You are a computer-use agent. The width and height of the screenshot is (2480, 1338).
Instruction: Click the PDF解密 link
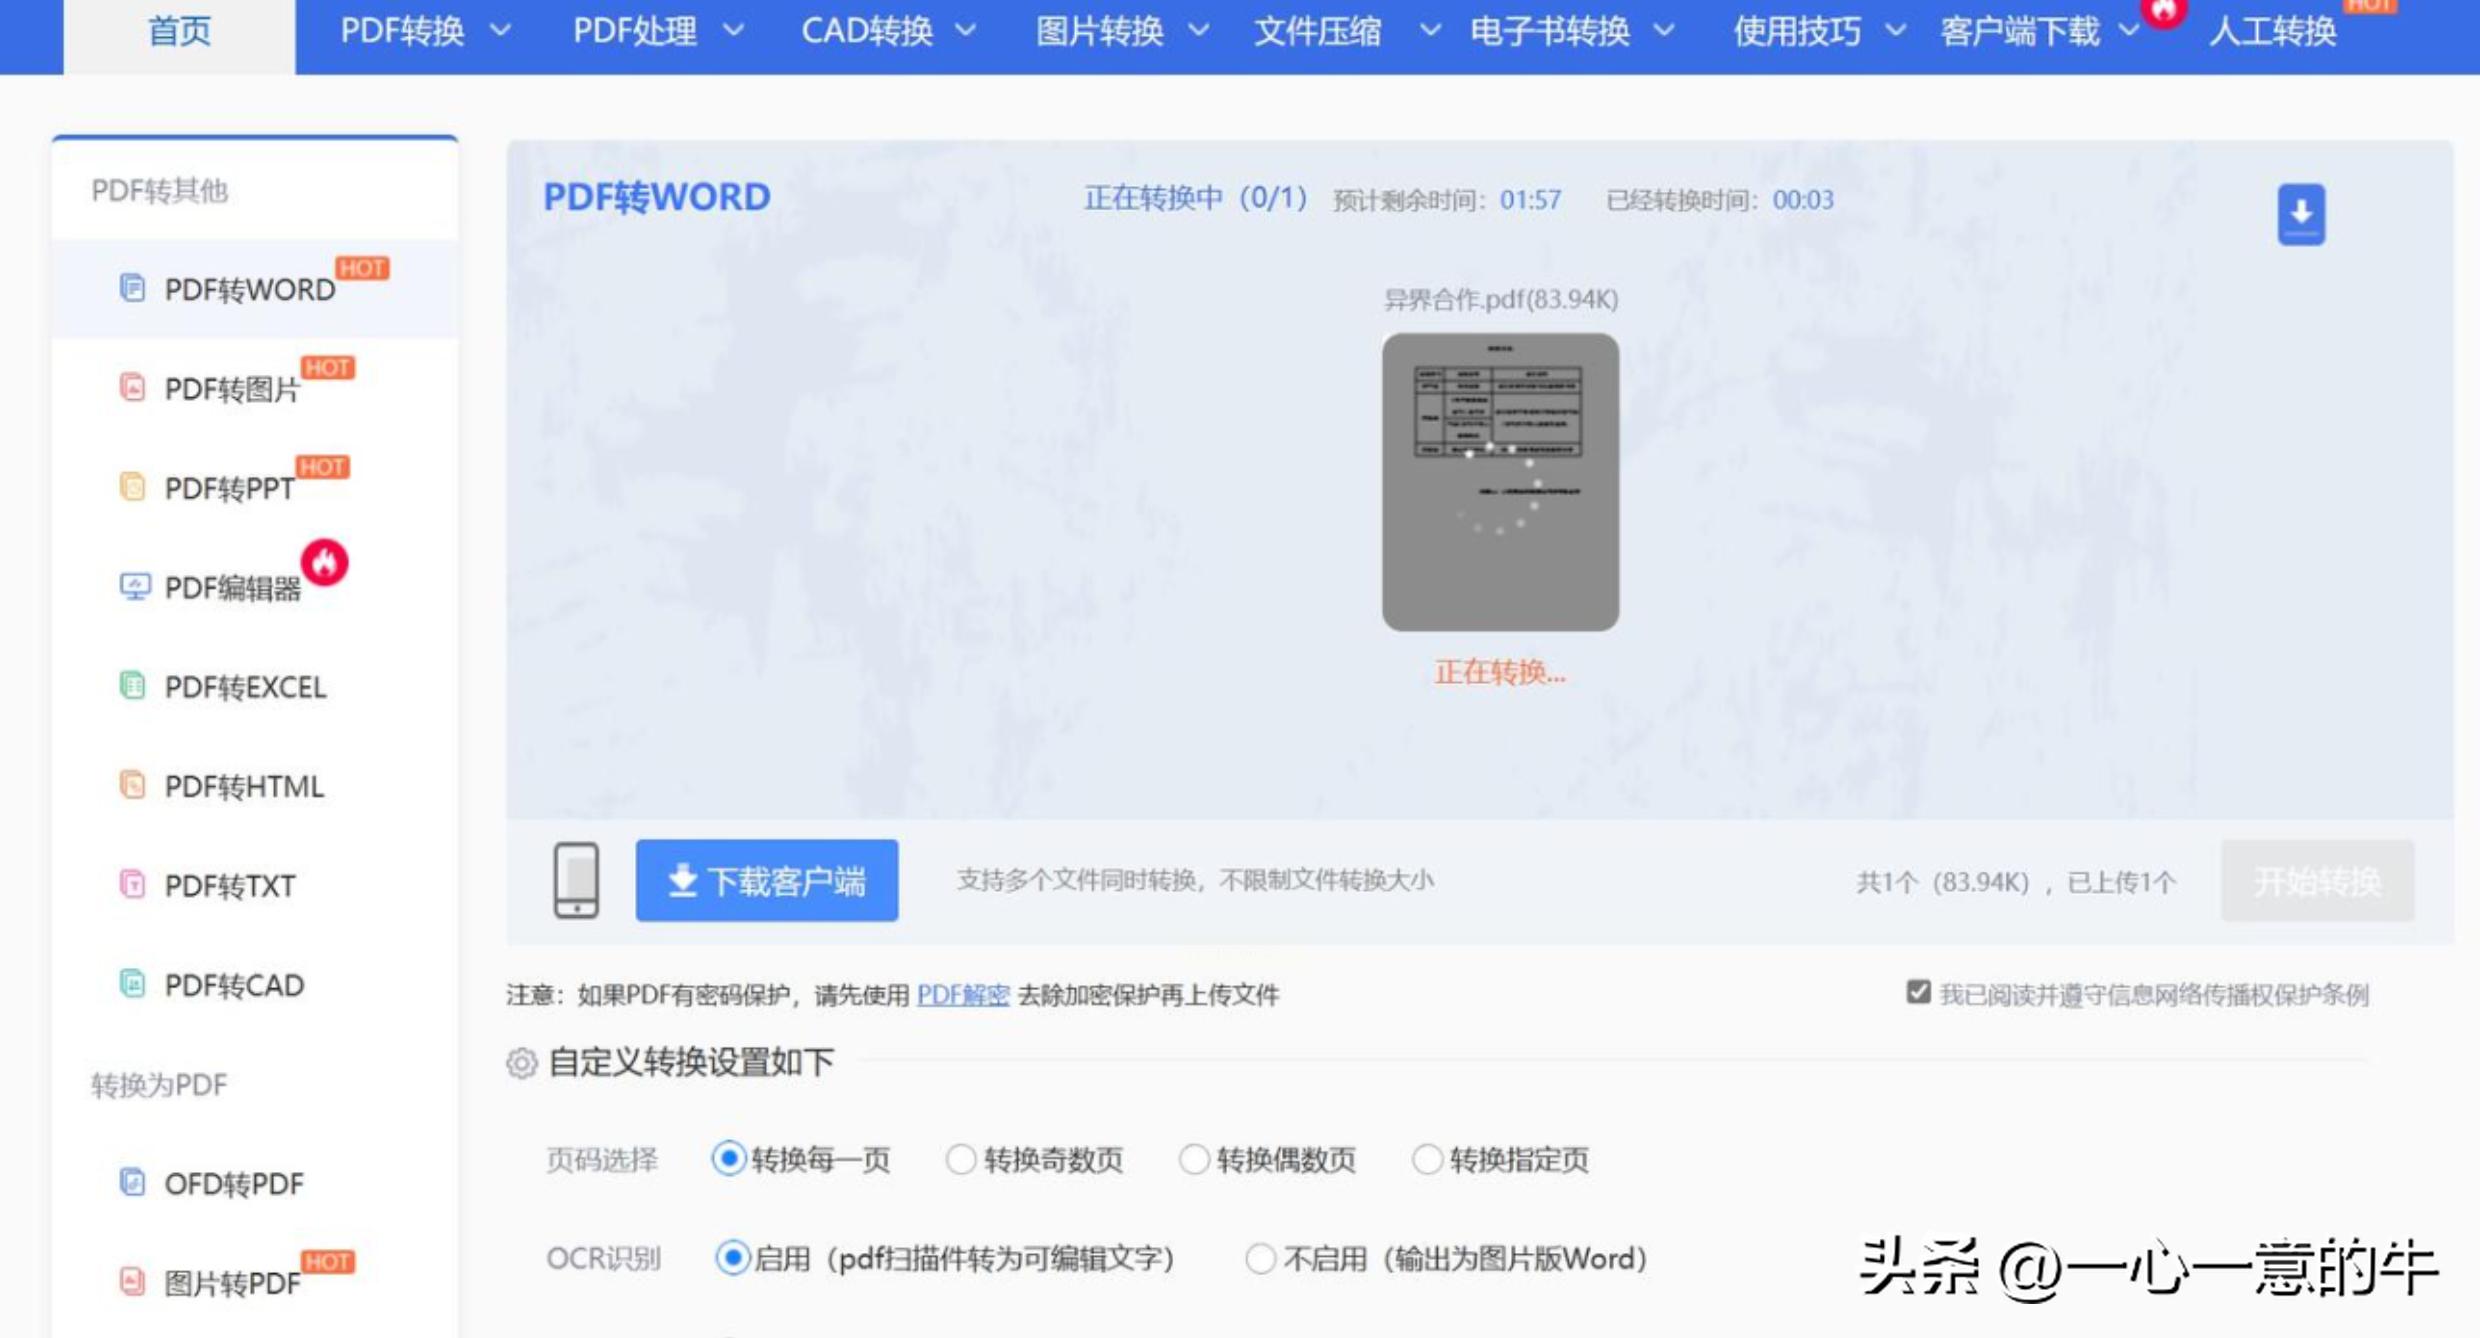pyautogui.click(x=964, y=995)
